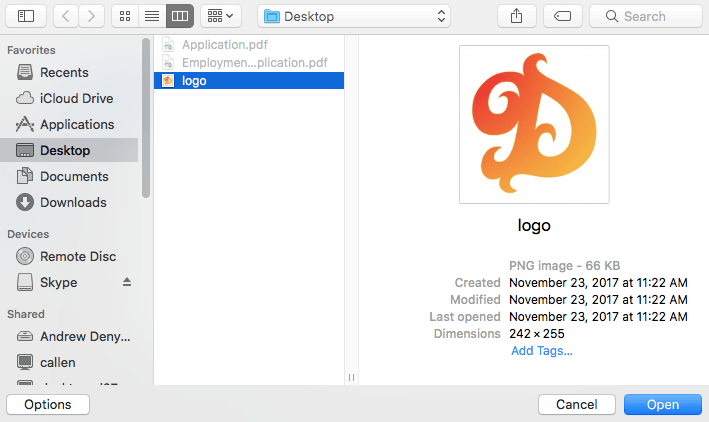The width and height of the screenshot is (709, 422).
Task: Click the callen computer icon
Action: (25, 362)
